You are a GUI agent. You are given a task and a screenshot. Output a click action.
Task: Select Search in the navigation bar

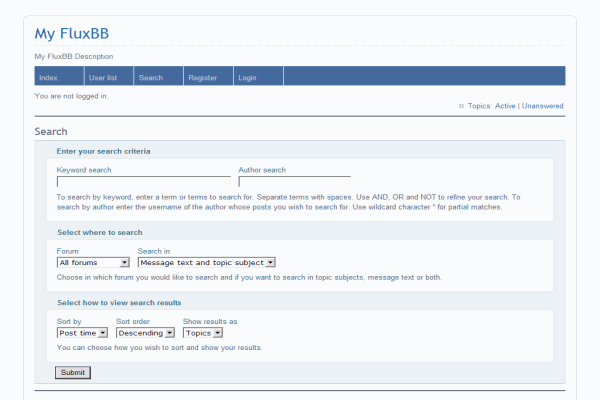click(150, 77)
